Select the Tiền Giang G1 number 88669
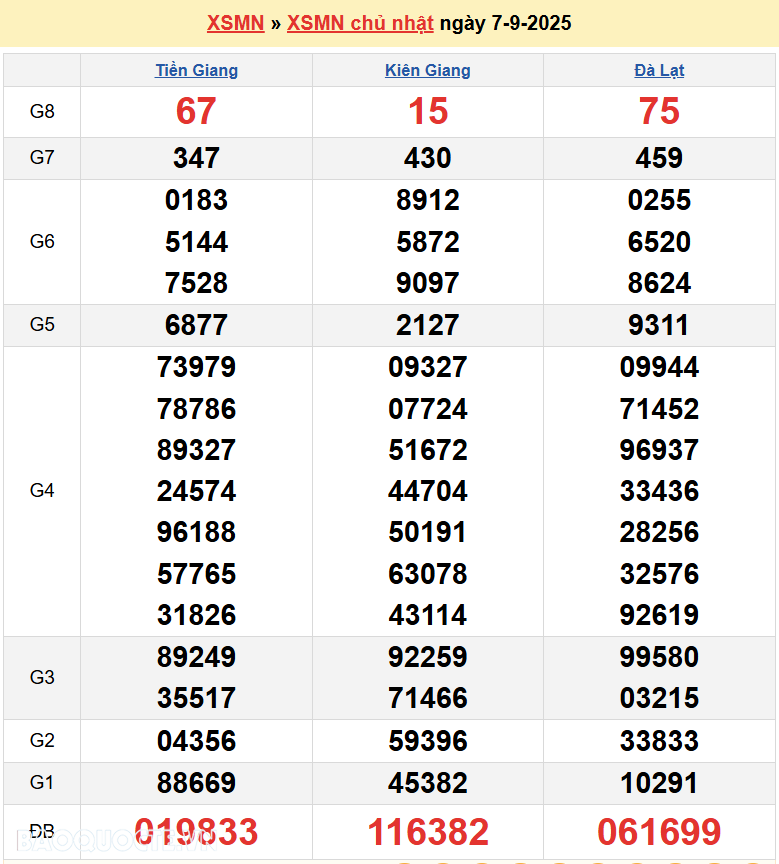This screenshot has height=864, width=779. 196,783
